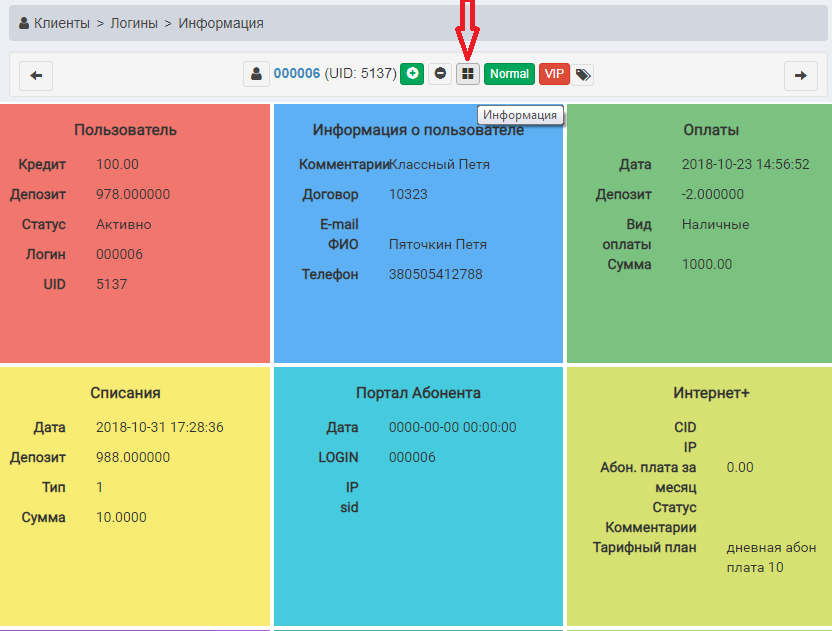
Task: Click the right arrow next user button
Action: (x=800, y=75)
